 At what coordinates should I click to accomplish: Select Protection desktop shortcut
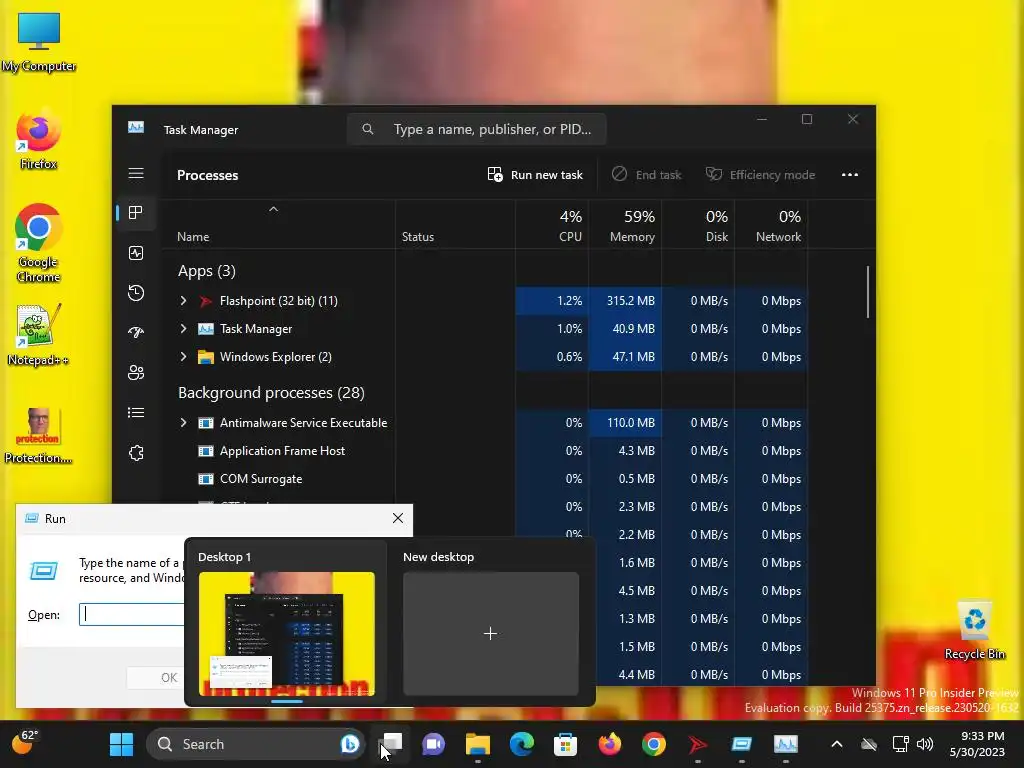pos(39,436)
